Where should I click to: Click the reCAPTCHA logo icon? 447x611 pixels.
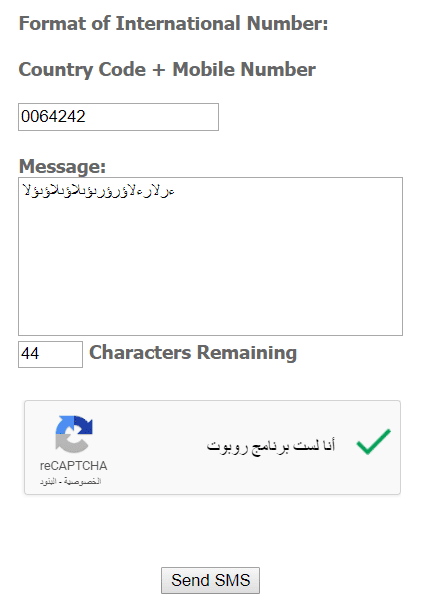point(74,434)
